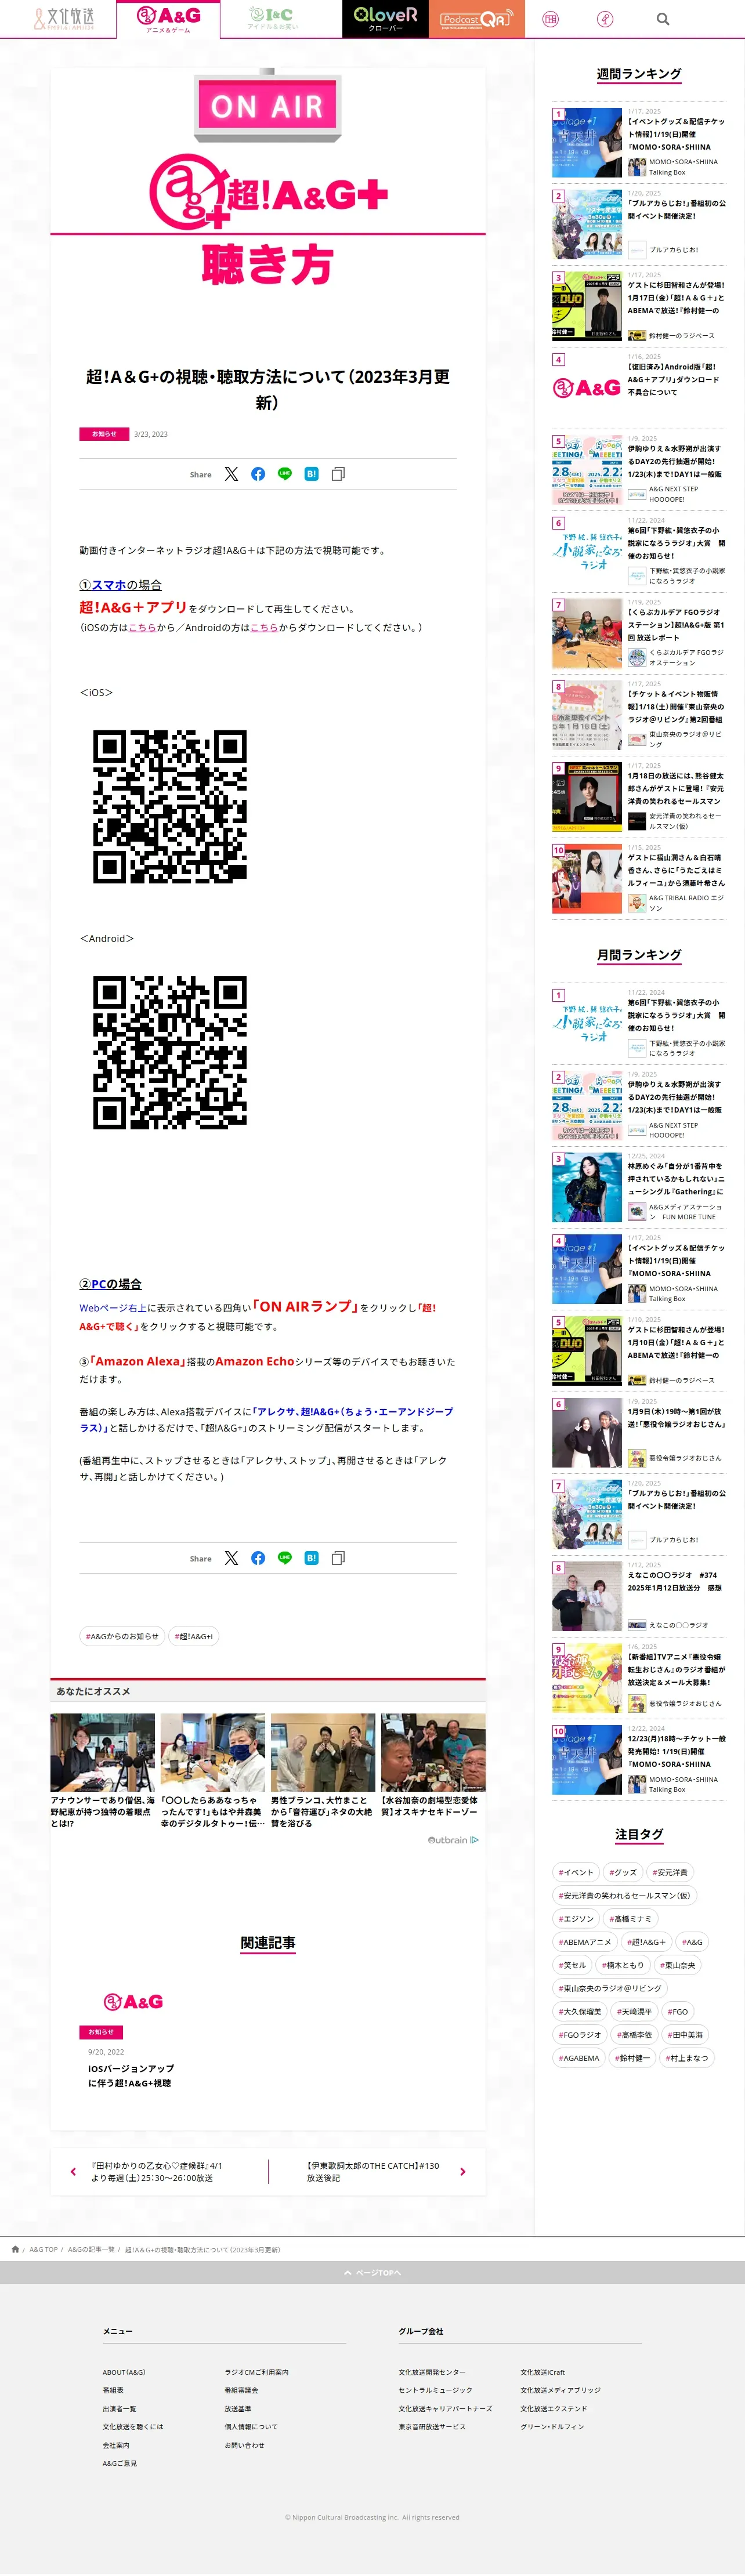This screenshot has height=2576, width=745.
Task: Open monthly ranking #9 悪役令嬢 thumbnail
Action: click(x=587, y=1678)
